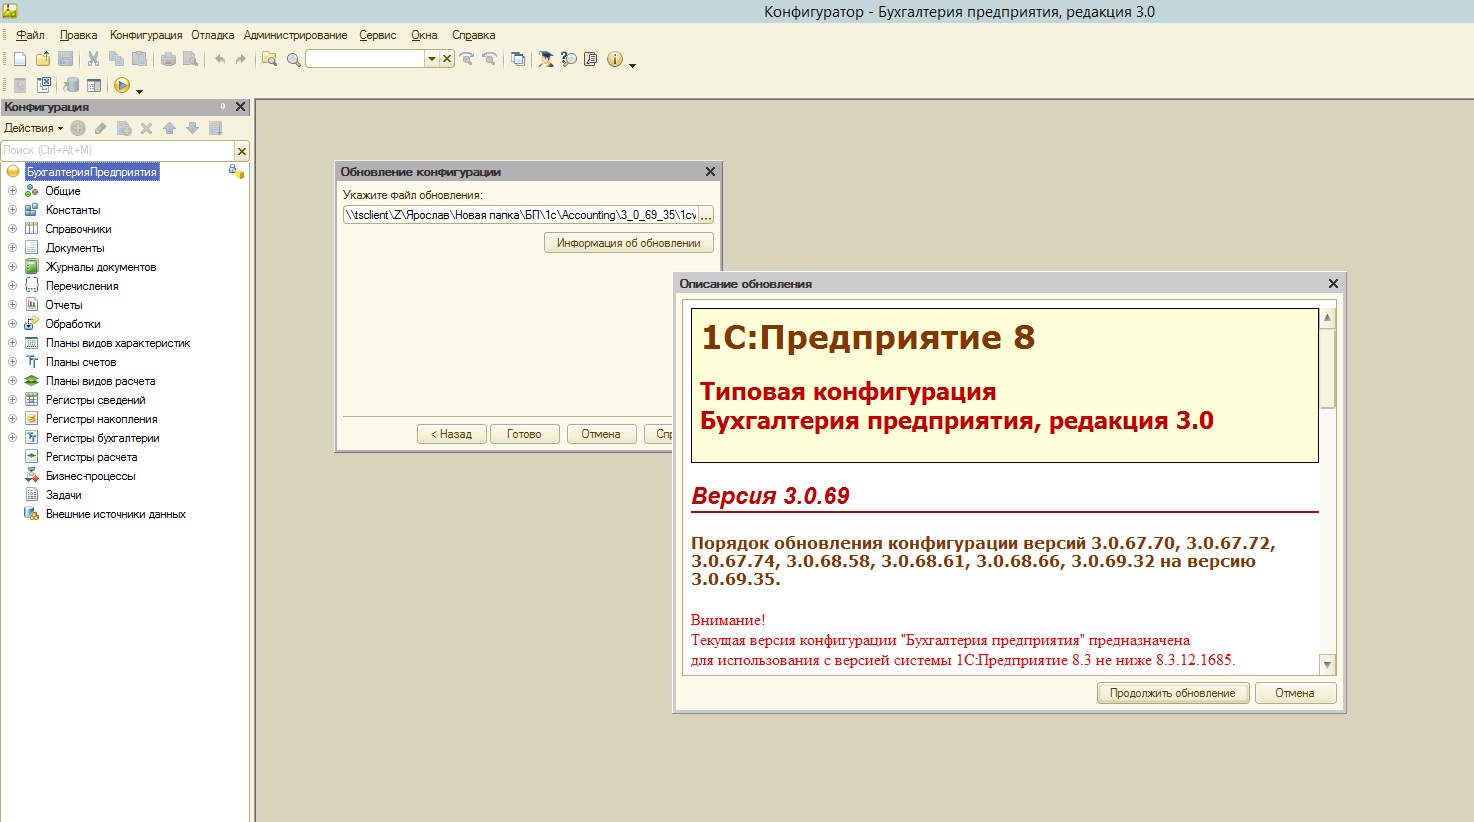Toggle pin on Конфигурация panel header

[x=223, y=106]
